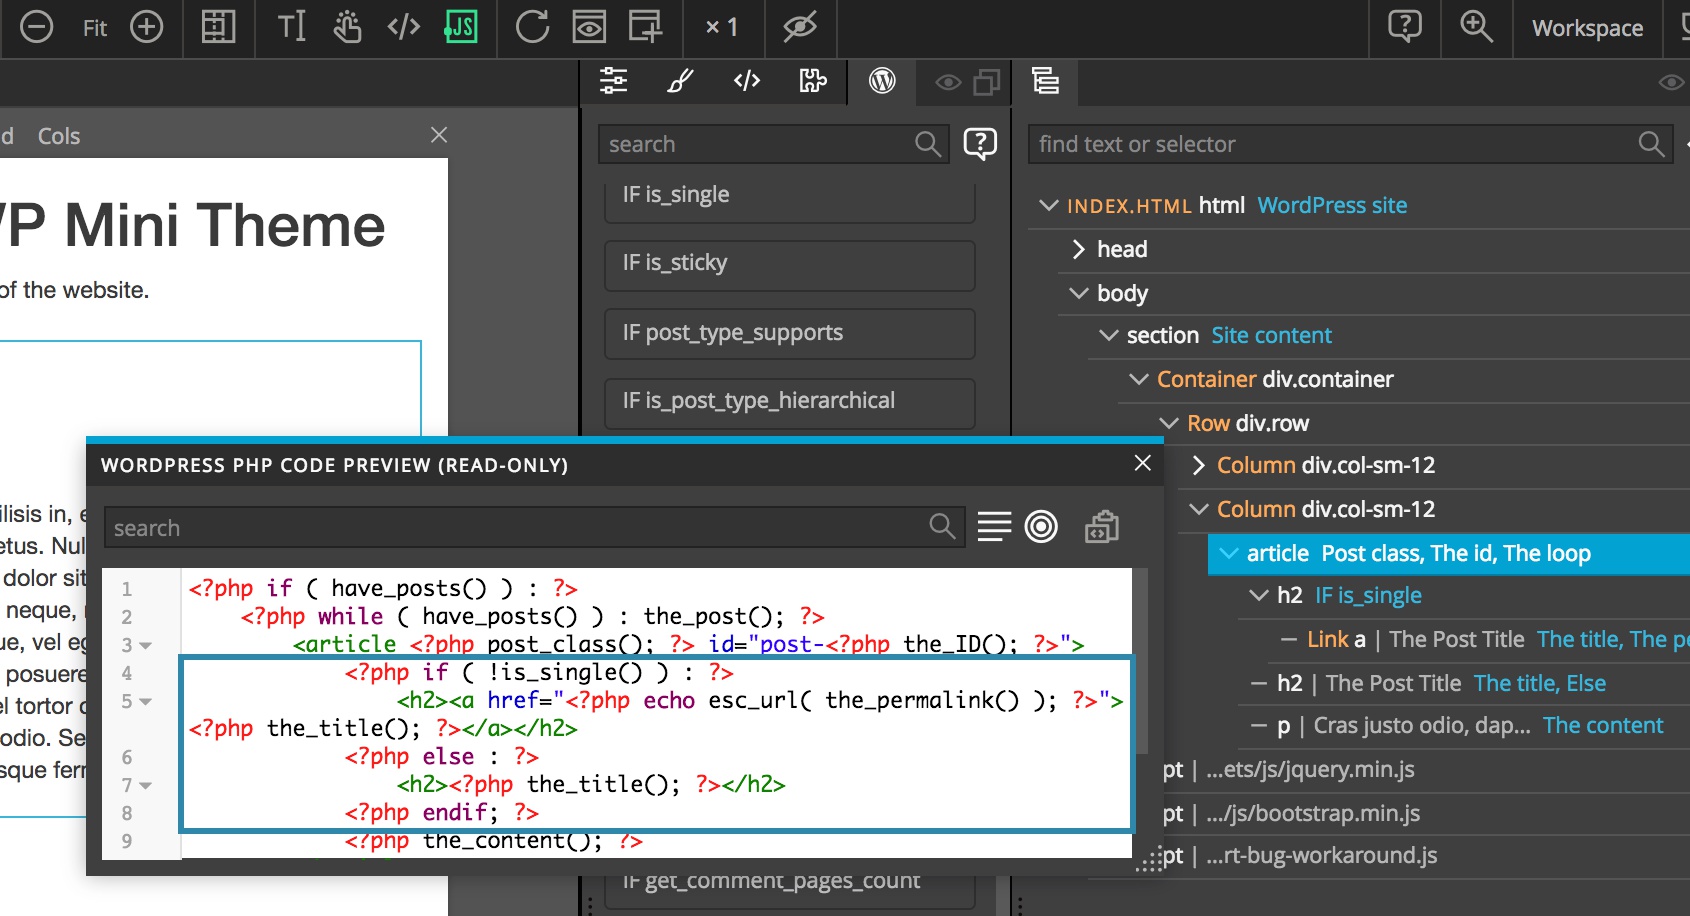
Task: Switch to the components puzzle tab
Action: pos(813,81)
